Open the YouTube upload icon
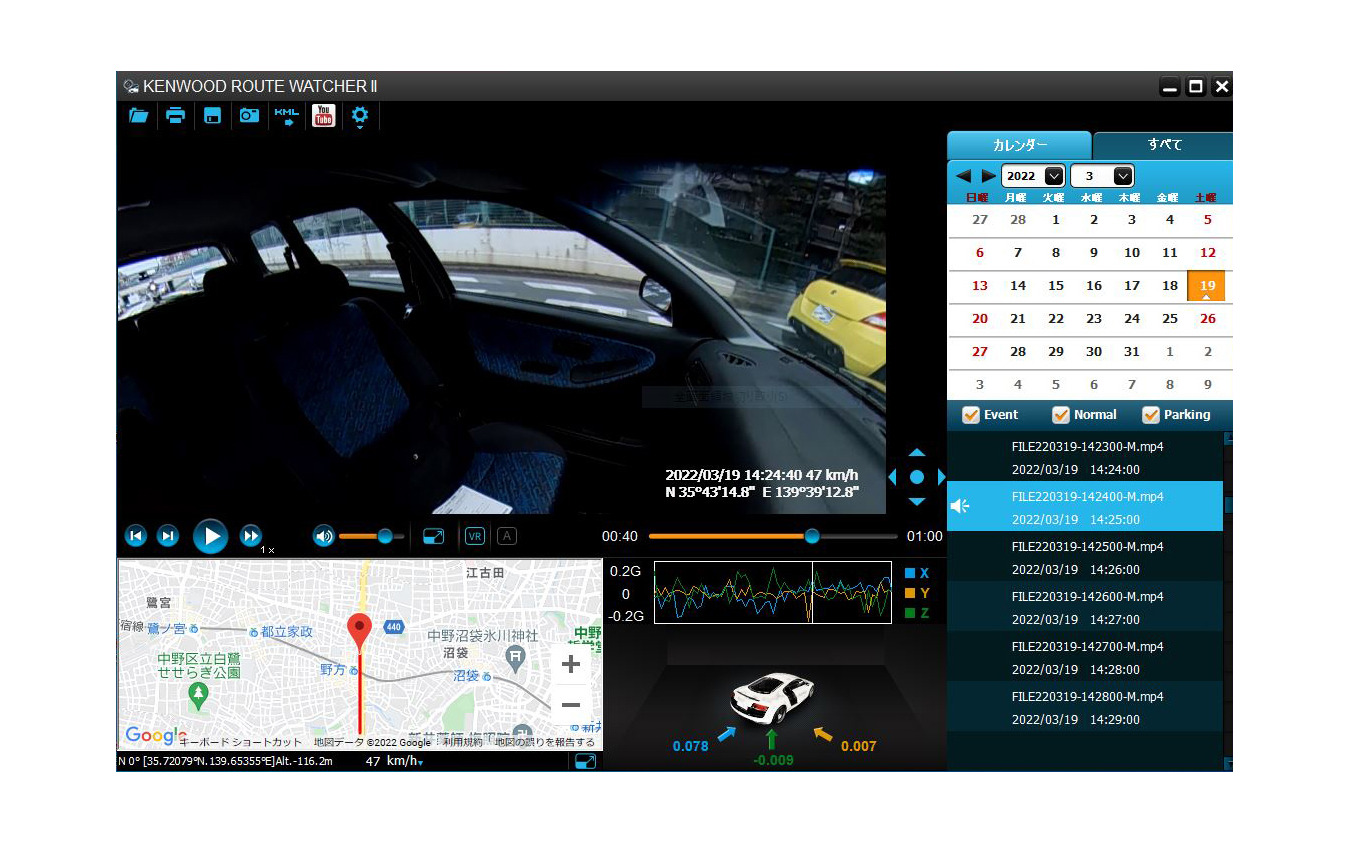This screenshot has height=844, width=1350. click(x=323, y=116)
